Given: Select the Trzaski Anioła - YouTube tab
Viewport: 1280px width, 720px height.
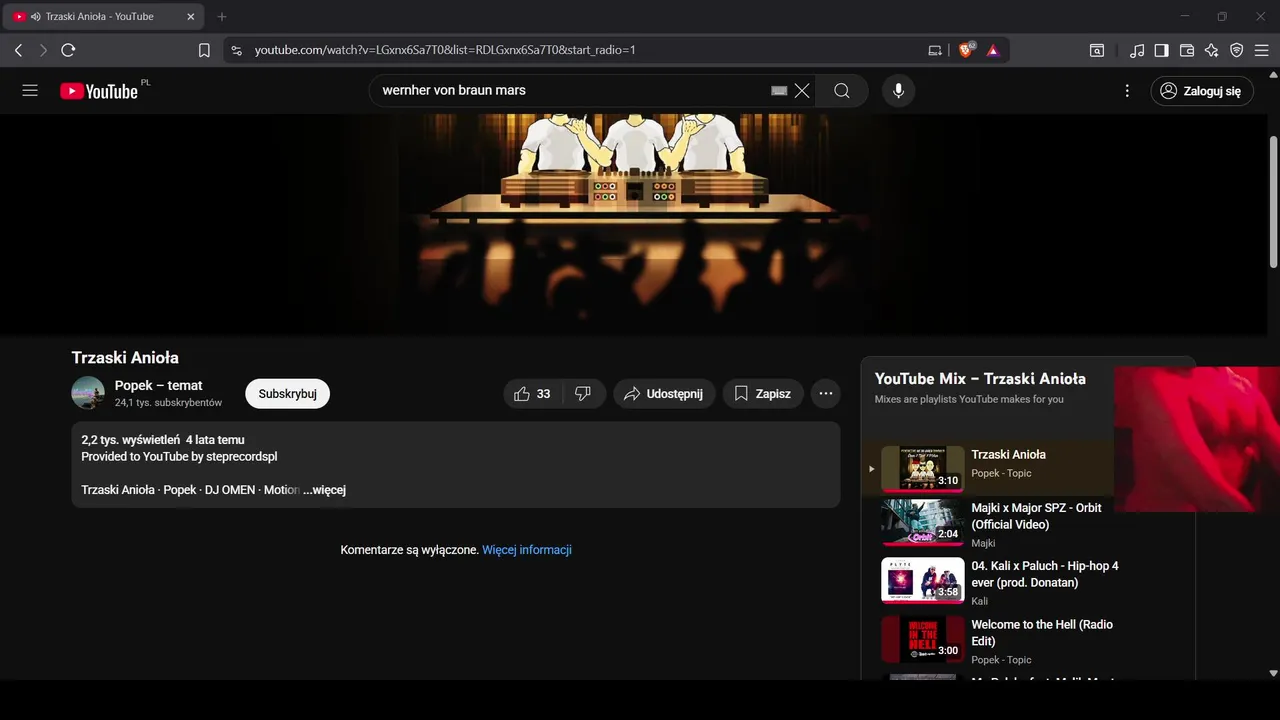Looking at the screenshot, I should (x=104, y=17).
